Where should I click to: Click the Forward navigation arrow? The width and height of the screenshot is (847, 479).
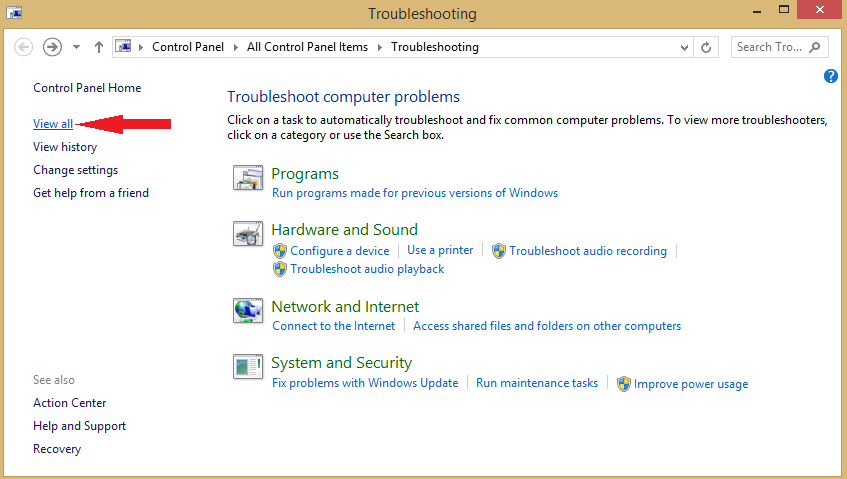52,47
